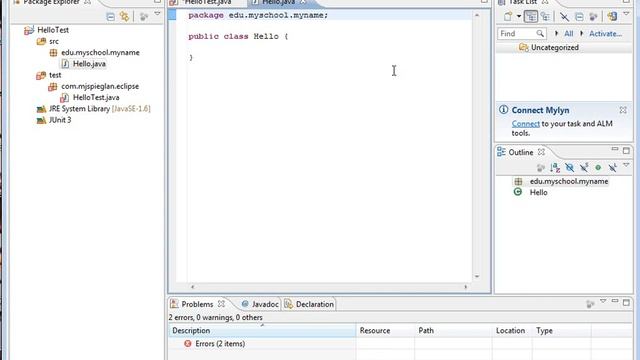Switch to the HelloTest.java editor tab
The height and width of the screenshot is (360, 640).
click(207, 2)
